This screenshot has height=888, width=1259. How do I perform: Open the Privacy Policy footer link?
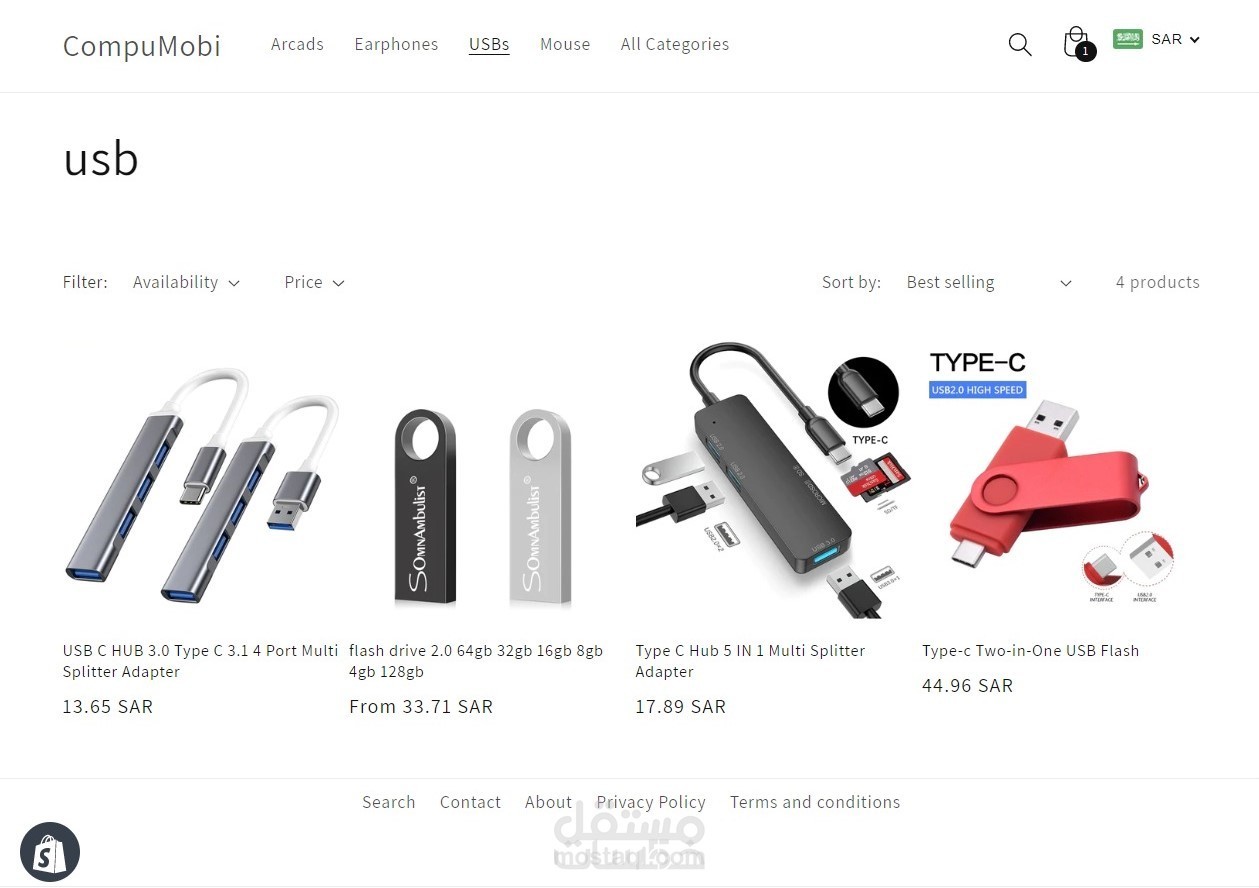point(651,802)
